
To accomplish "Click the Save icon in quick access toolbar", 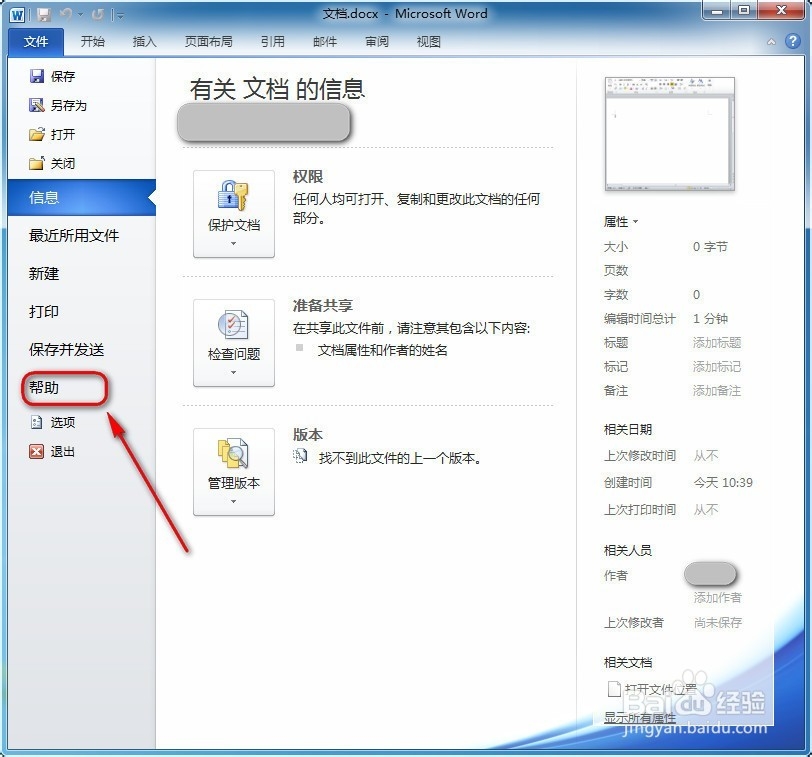I will pos(44,15).
